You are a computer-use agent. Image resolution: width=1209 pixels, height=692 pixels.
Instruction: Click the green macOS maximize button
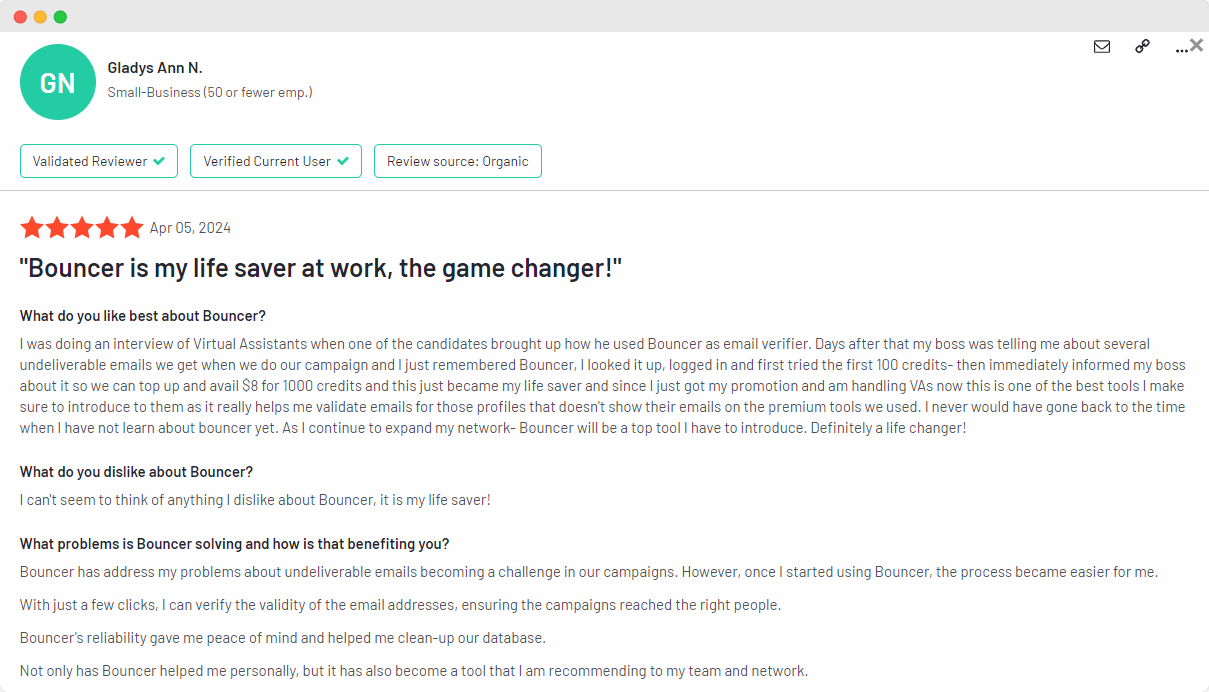click(60, 17)
